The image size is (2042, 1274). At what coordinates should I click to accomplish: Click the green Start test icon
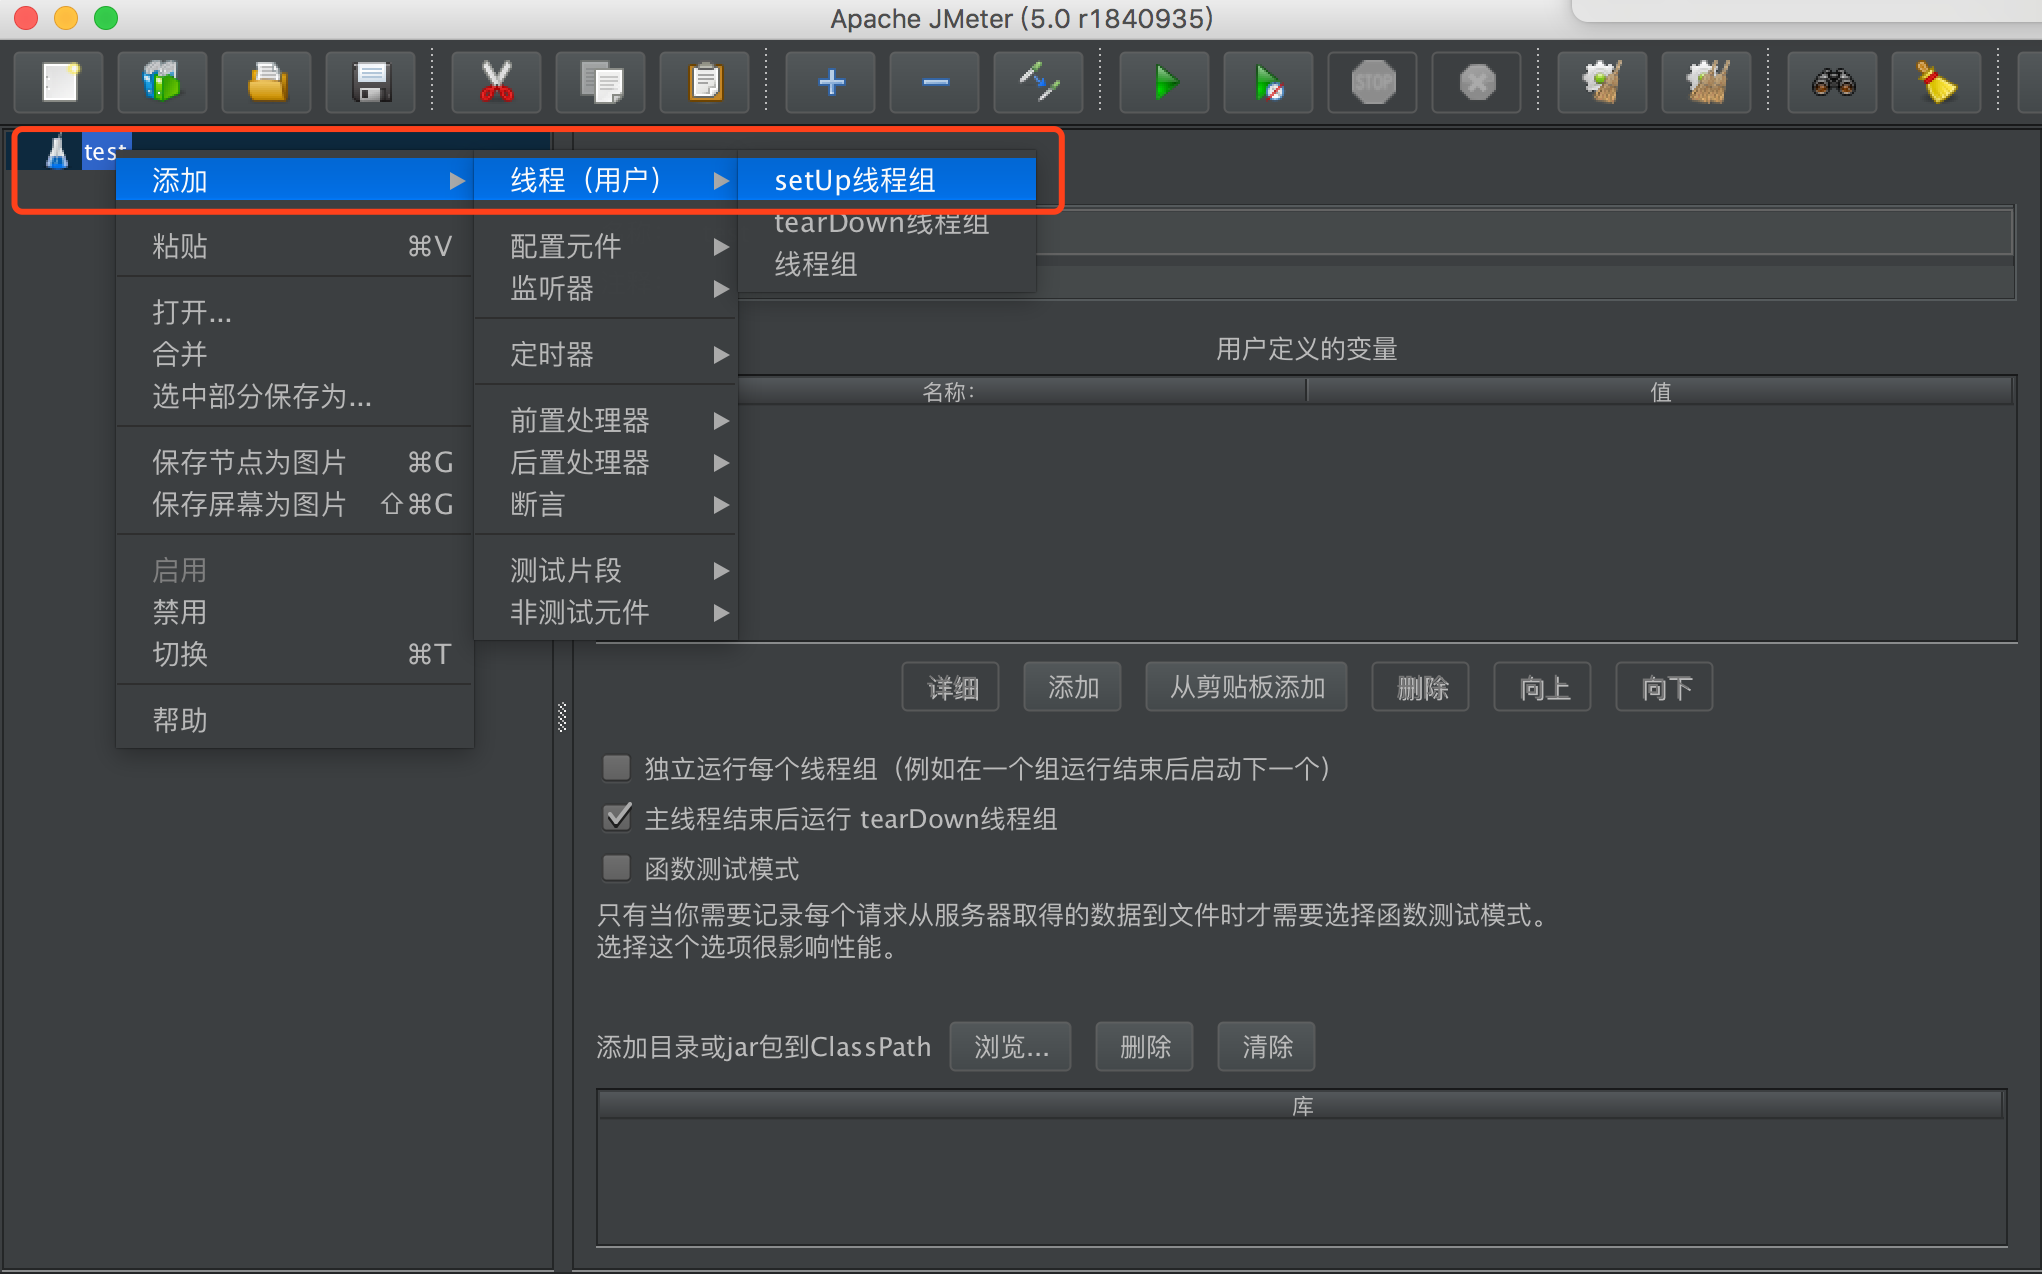click(1165, 82)
